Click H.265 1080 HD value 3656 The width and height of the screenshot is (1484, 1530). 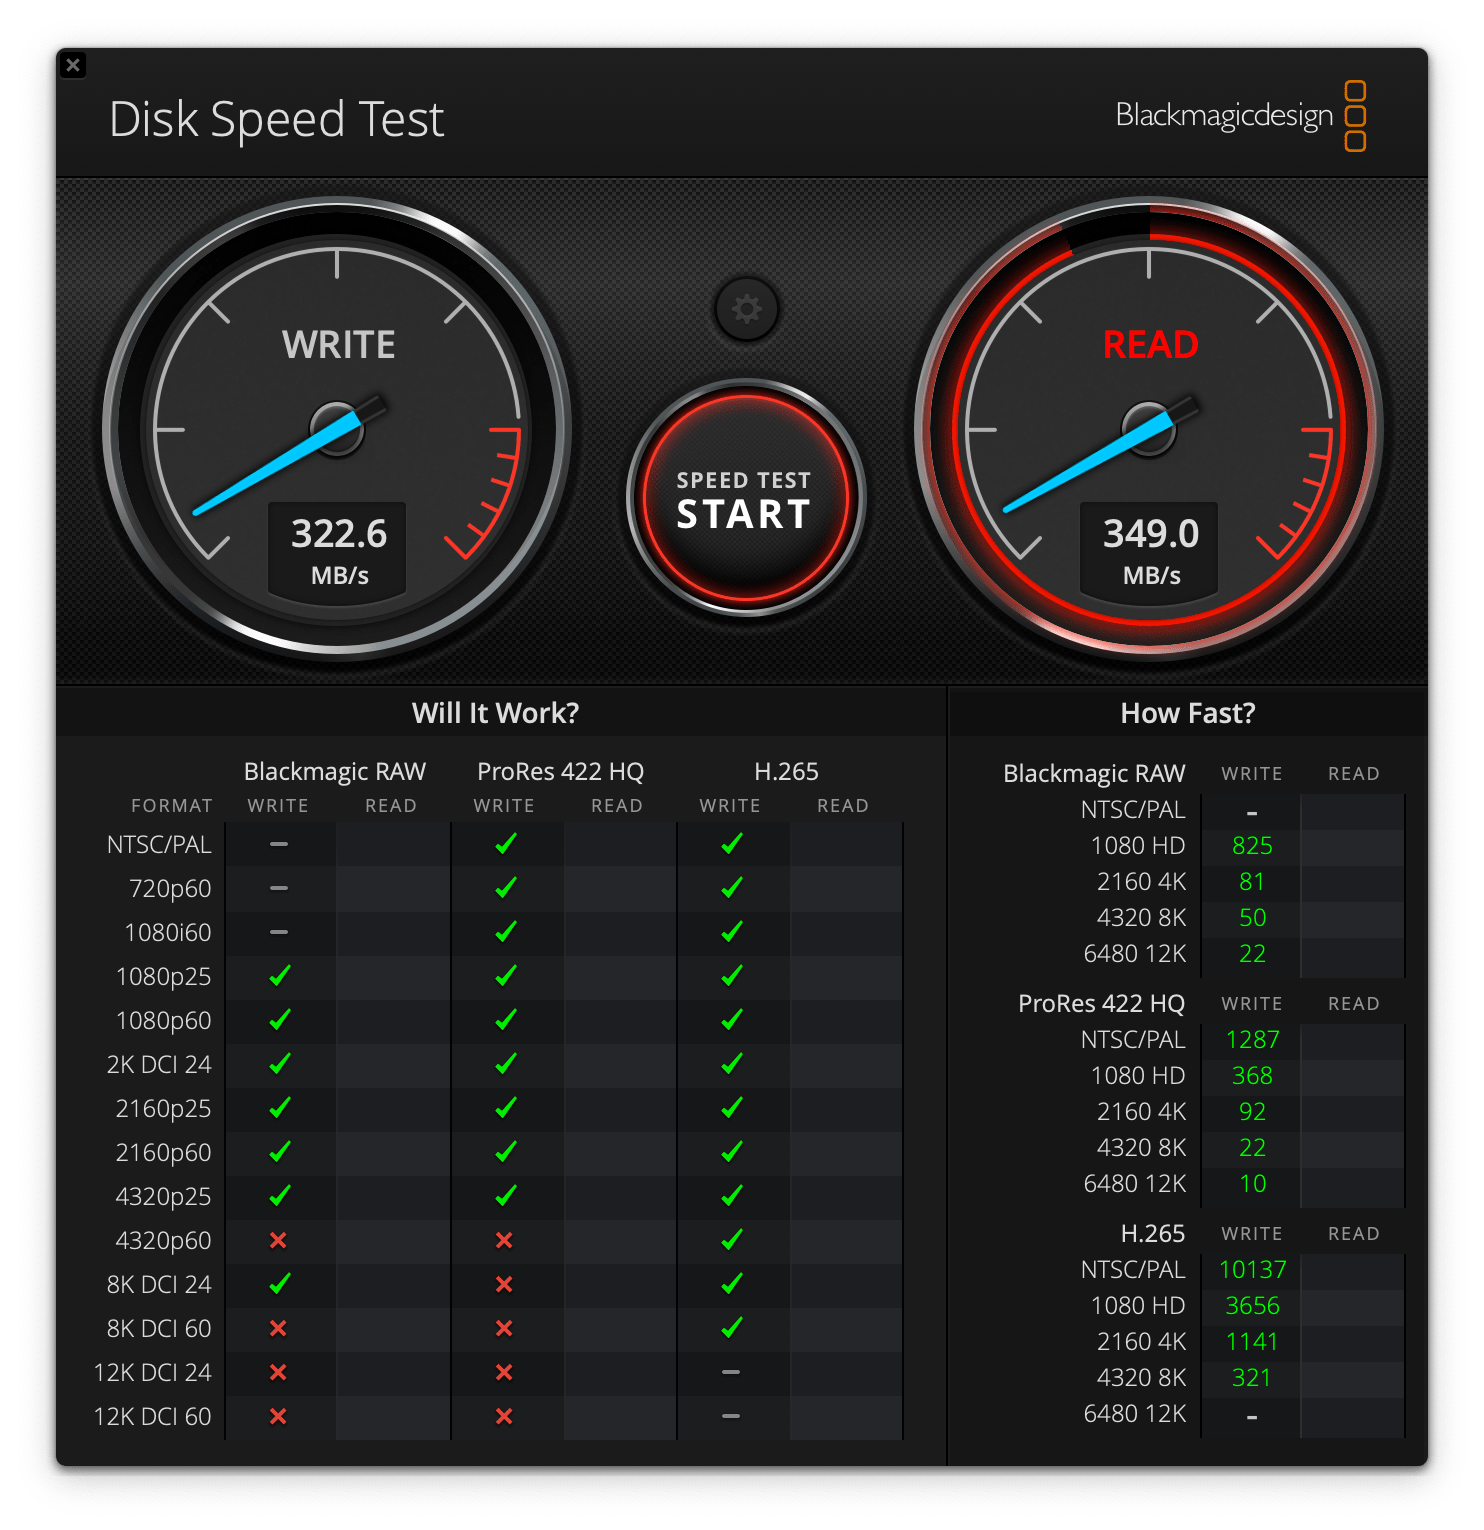pyautogui.click(x=1252, y=1306)
